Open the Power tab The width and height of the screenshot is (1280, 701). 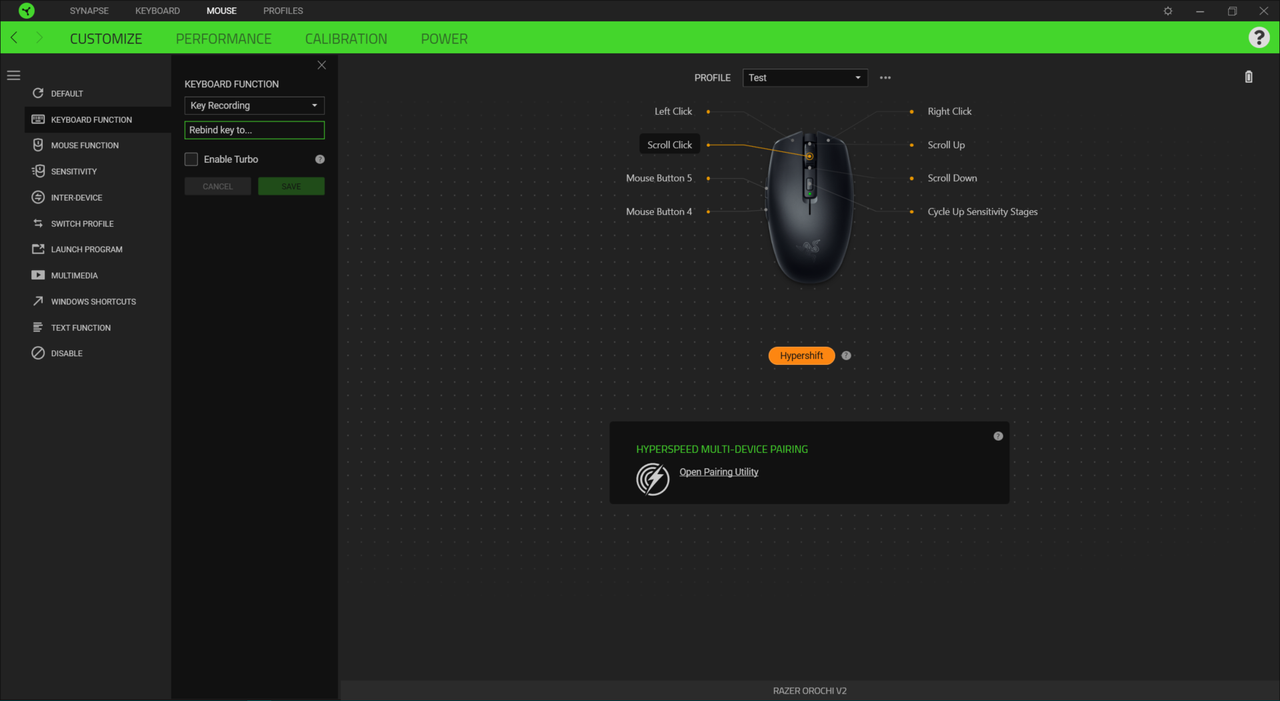tap(444, 38)
